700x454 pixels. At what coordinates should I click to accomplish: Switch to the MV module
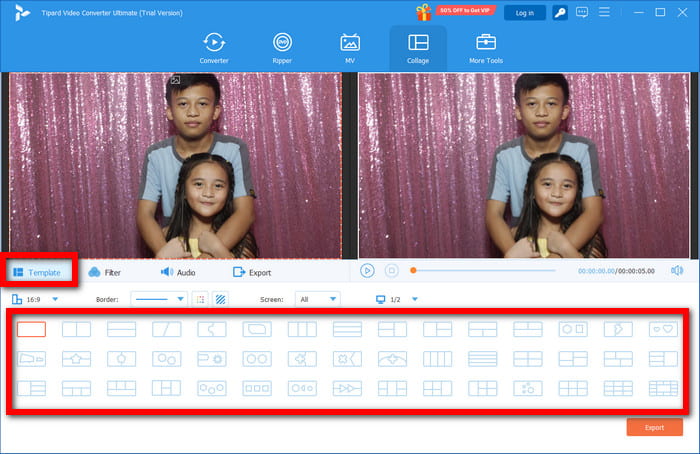pyautogui.click(x=350, y=48)
